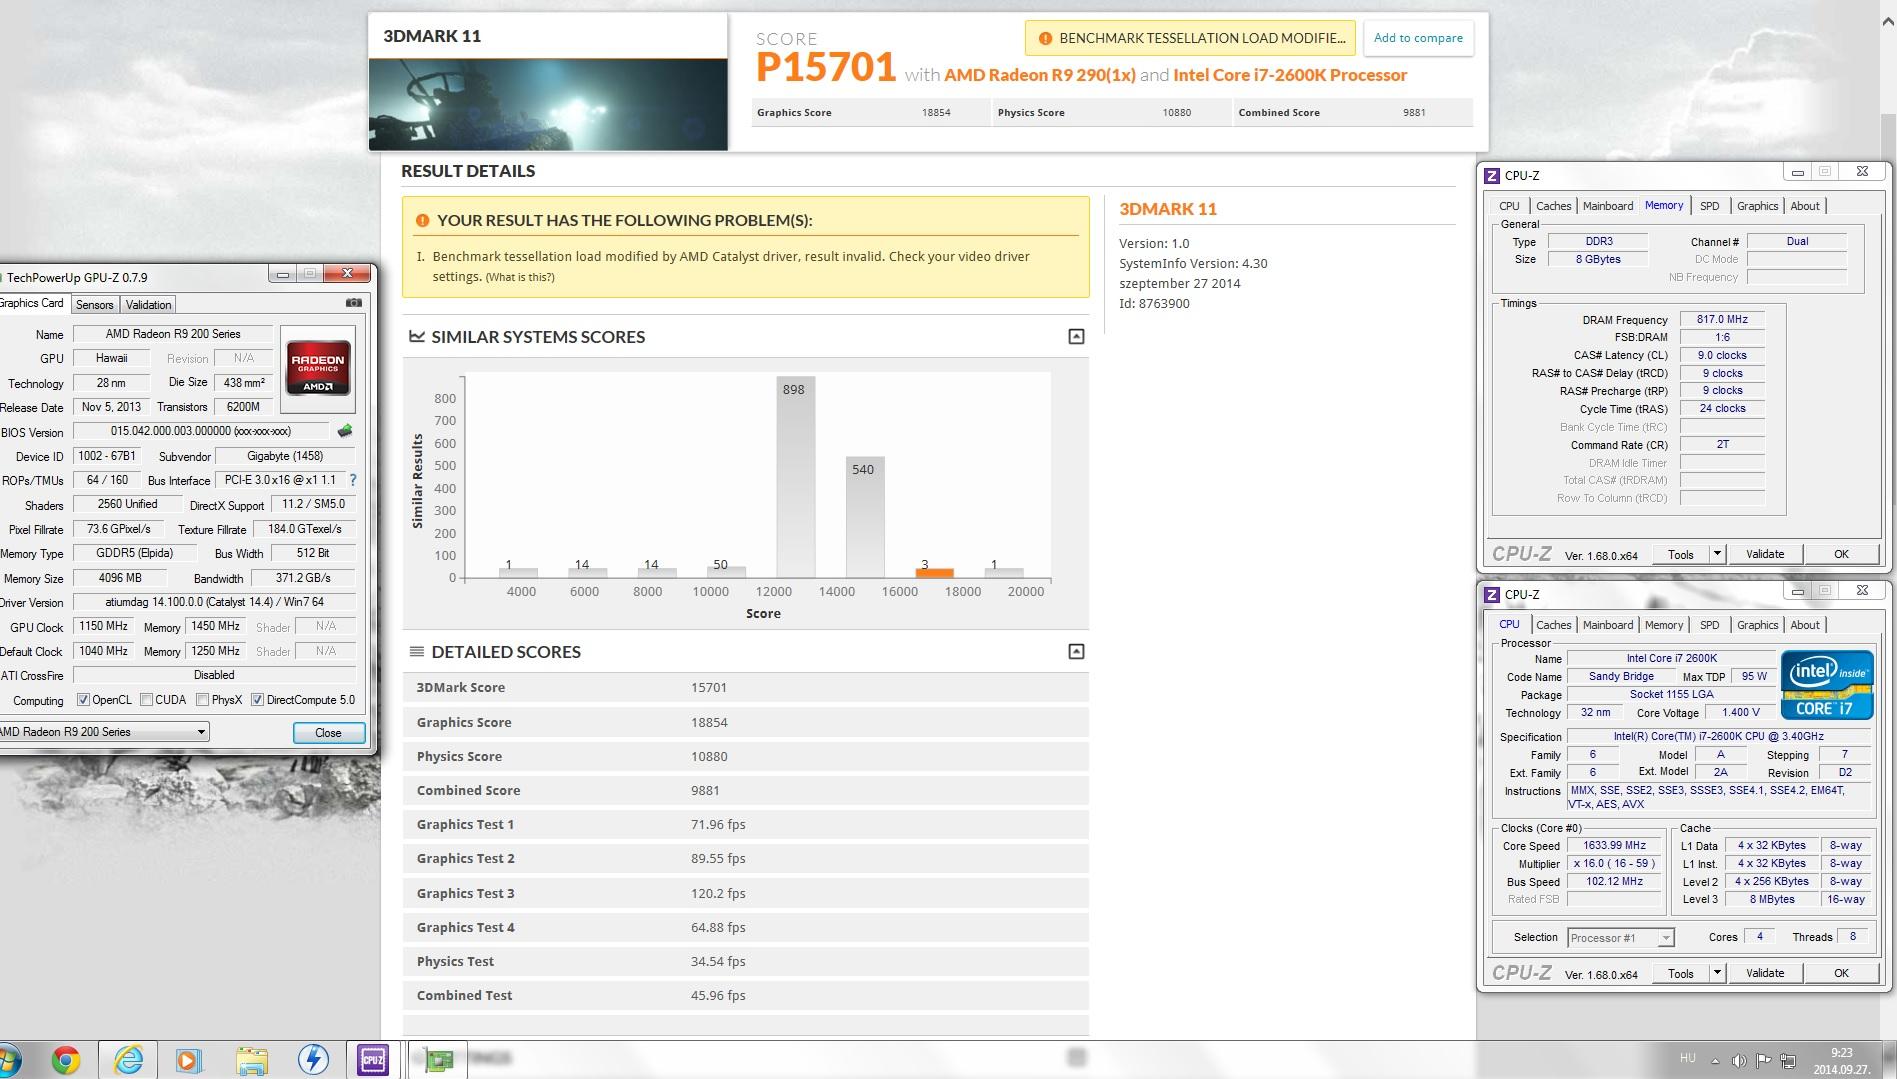Click the lightning bolt taskbar icon
This screenshot has height=1079, width=1897.
point(313,1060)
